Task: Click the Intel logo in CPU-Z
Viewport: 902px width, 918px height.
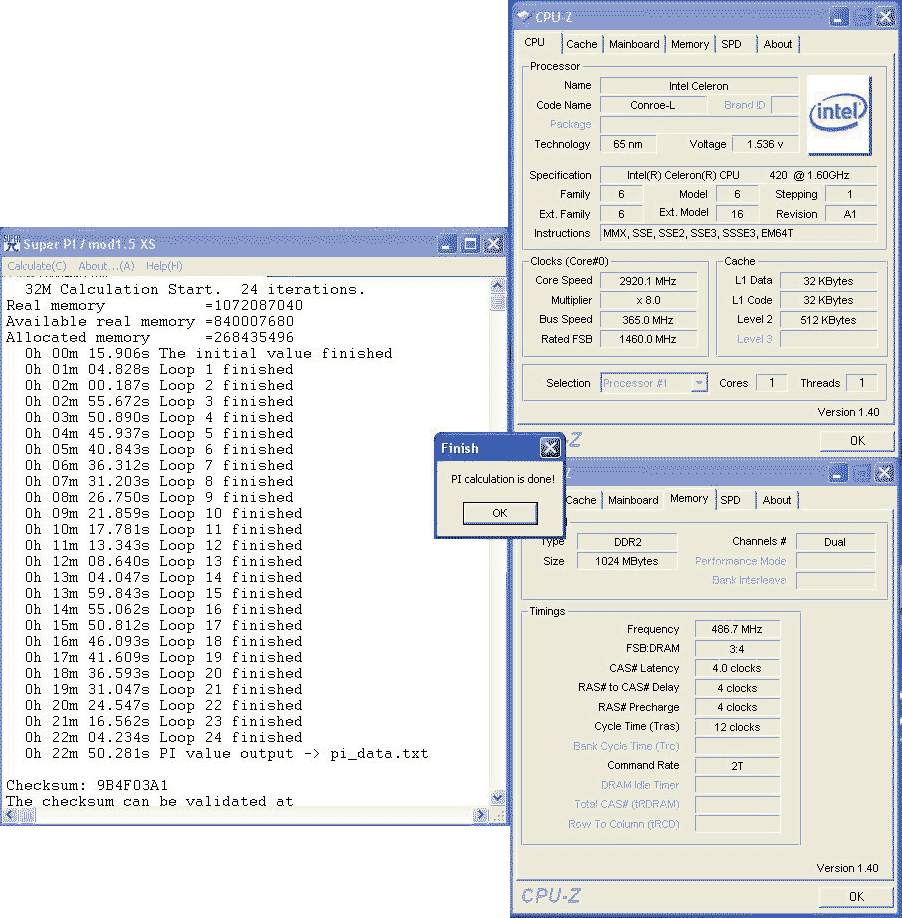Action: click(839, 115)
